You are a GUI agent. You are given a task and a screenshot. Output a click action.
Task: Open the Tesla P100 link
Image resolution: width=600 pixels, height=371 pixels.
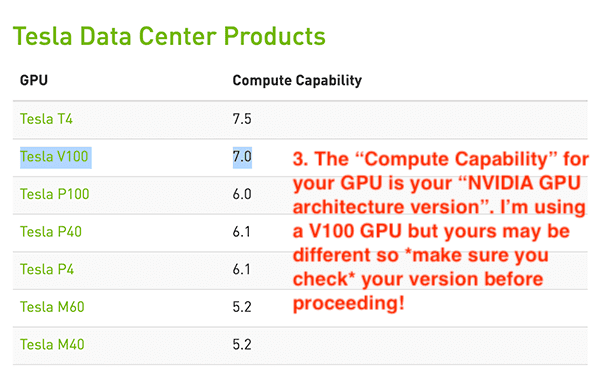pyautogui.click(x=55, y=194)
